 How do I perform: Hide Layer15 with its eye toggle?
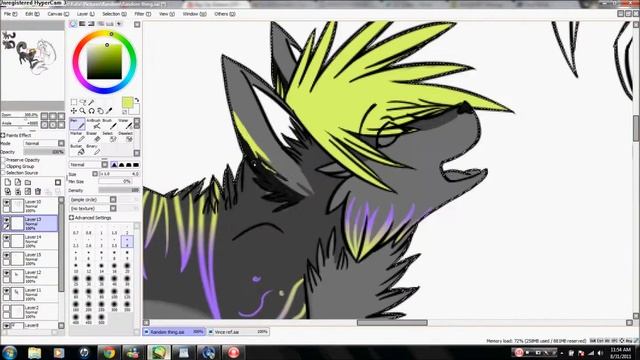pos(7,255)
